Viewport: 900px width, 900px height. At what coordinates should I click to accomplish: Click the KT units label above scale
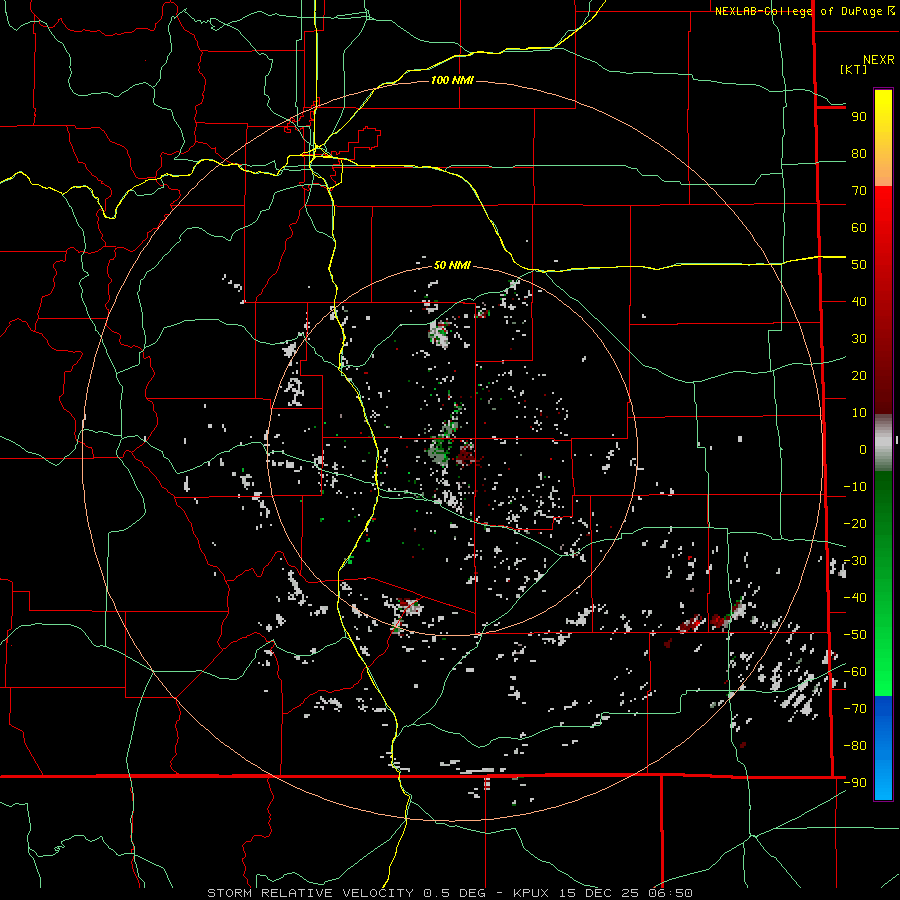pos(853,69)
